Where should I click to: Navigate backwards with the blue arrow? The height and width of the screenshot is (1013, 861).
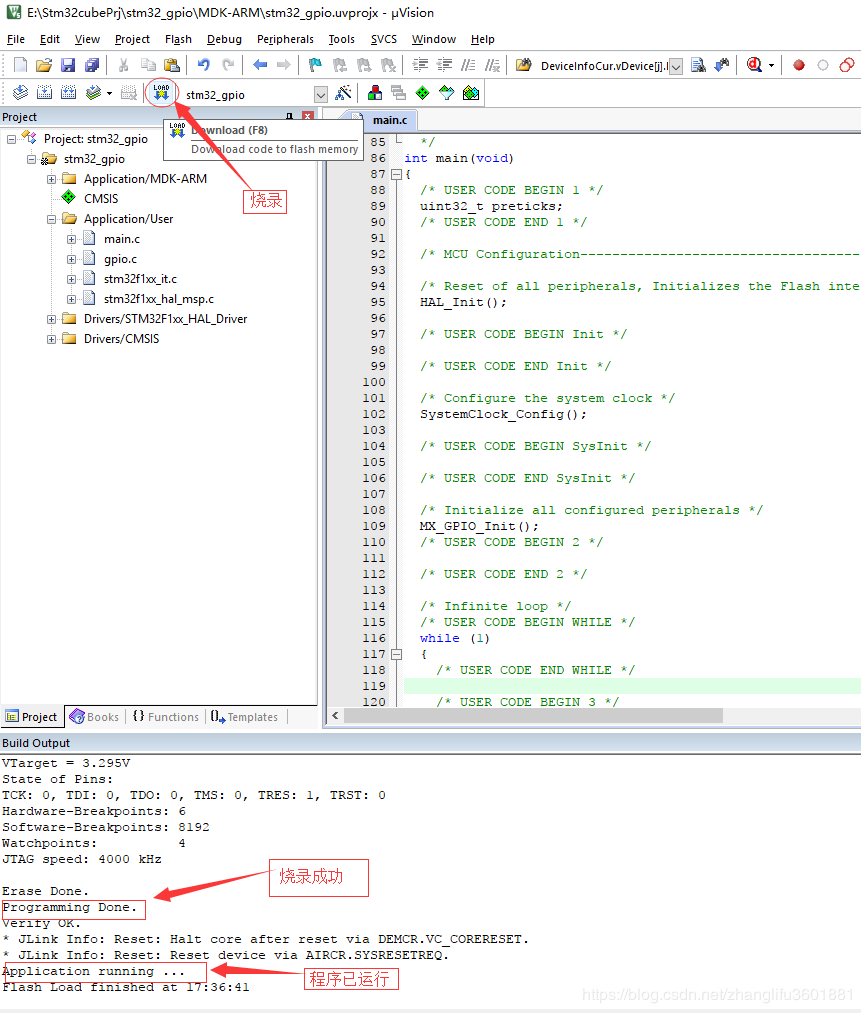(x=260, y=65)
